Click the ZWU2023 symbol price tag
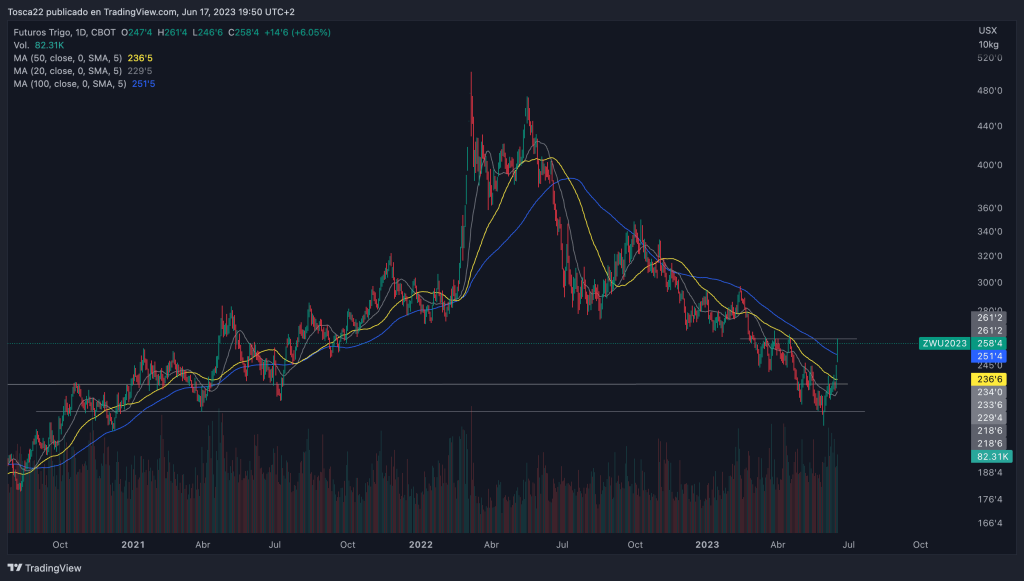This screenshot has height=581, width=1024. (x=943, y=343)
